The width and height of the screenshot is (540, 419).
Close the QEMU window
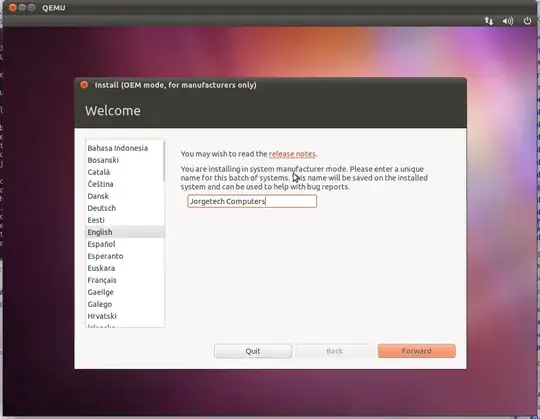coord(12,8)
